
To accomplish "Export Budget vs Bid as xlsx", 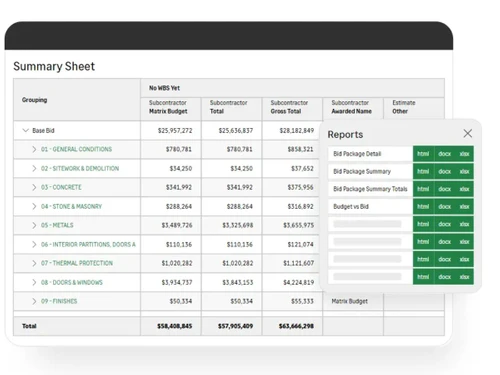I will pyautogui.click(x=464, y=207).
